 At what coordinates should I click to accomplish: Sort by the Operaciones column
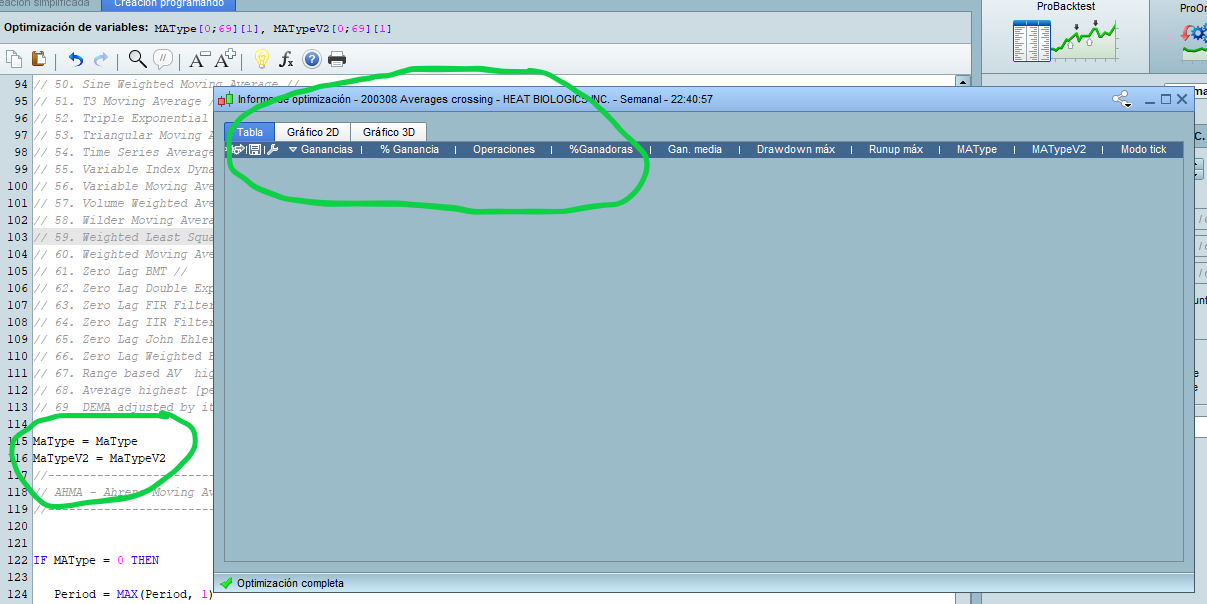[x=504, y=150]
